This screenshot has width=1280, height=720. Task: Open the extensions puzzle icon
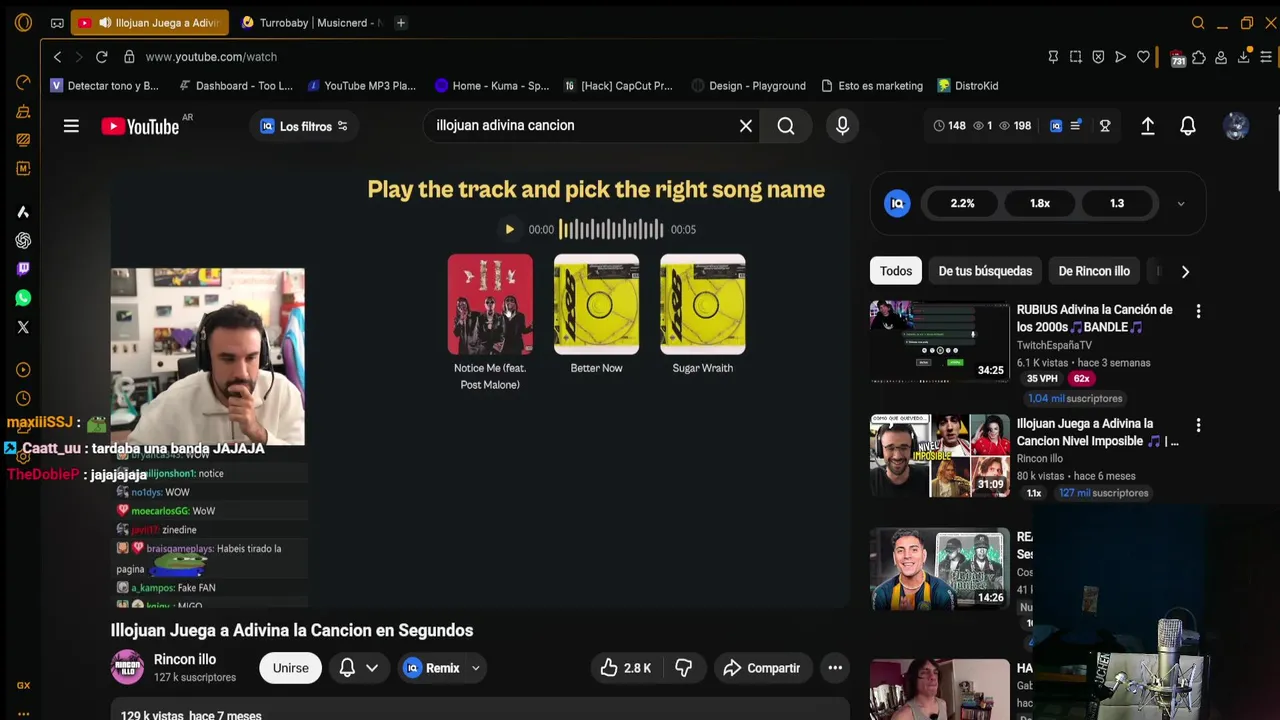click(1199, 57)
